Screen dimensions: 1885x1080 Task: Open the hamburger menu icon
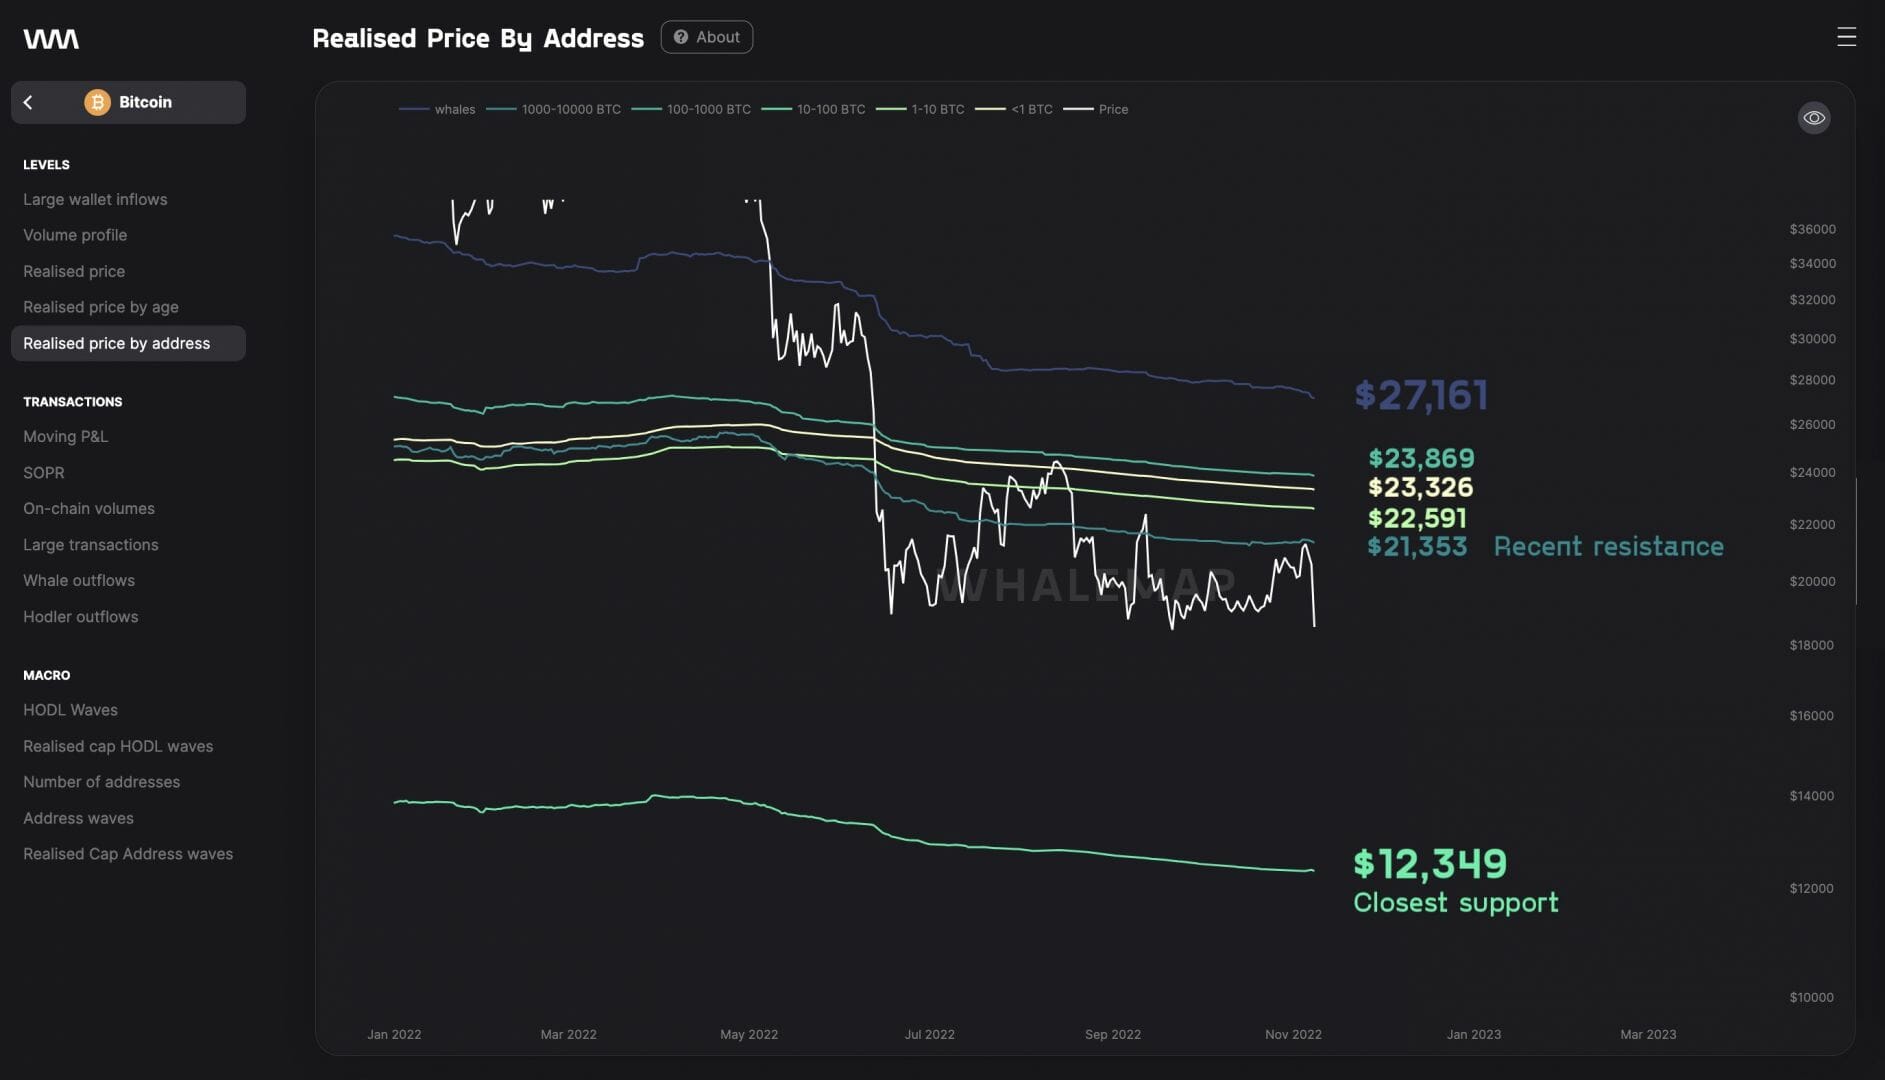pos(1846,37)
